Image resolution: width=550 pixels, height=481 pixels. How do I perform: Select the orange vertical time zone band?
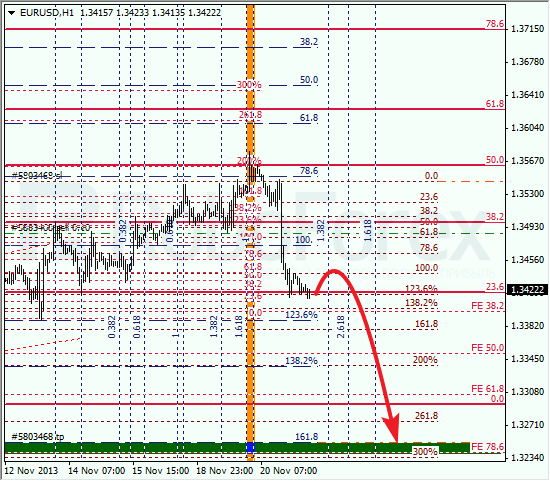(250, 232)
